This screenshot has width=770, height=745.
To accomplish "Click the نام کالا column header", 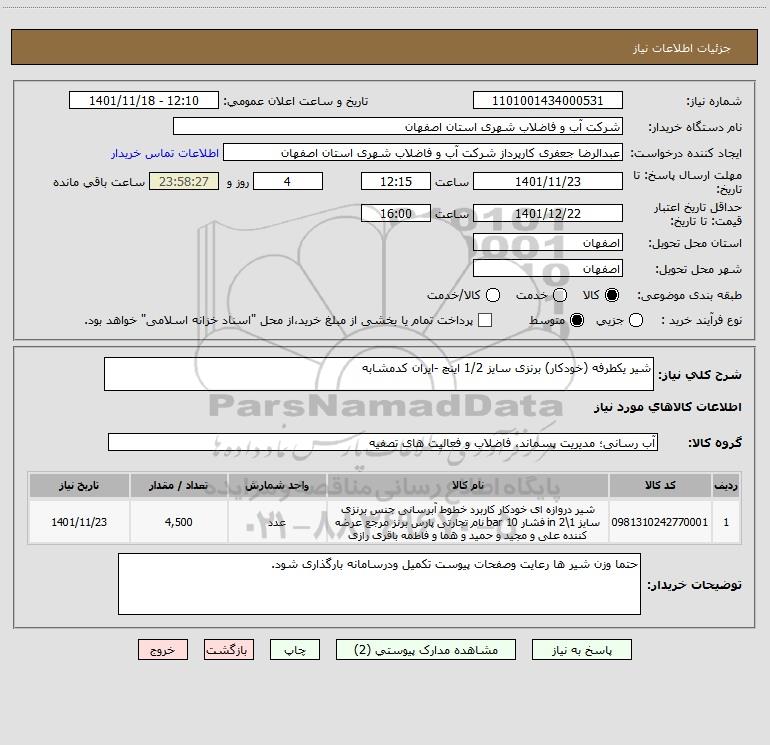I will 468,485.
